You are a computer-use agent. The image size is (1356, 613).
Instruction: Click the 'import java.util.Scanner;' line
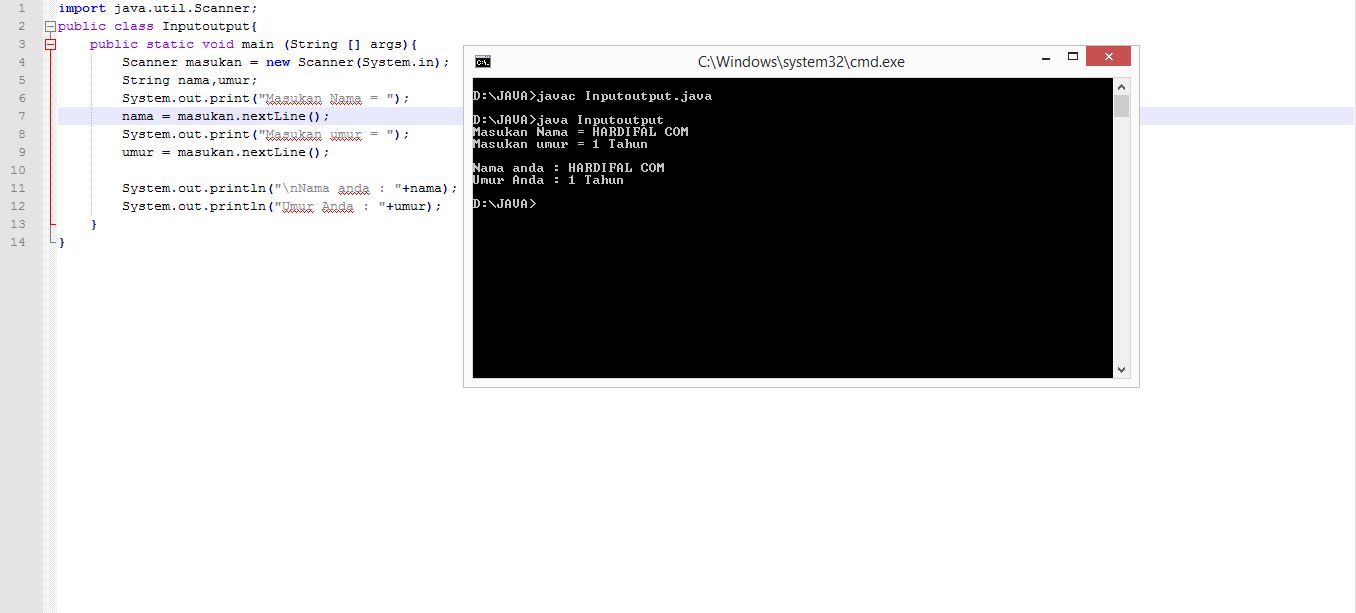point(158,8)
